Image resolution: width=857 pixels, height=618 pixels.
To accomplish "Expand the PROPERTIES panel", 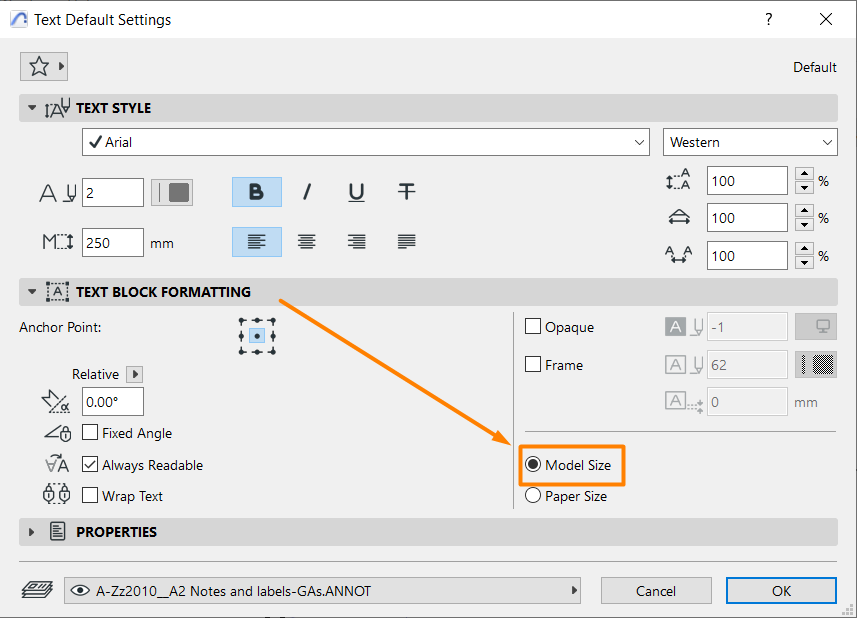I will tap(31, 531).
